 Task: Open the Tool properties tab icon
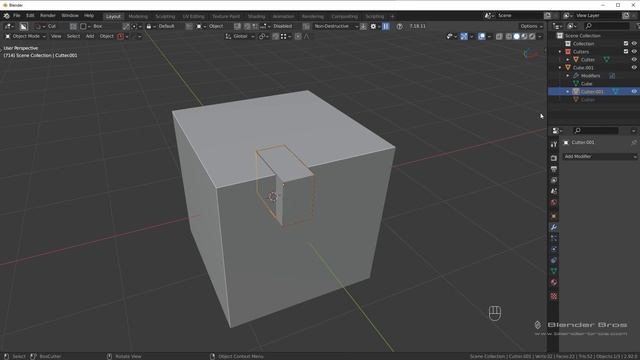point(554,144)
